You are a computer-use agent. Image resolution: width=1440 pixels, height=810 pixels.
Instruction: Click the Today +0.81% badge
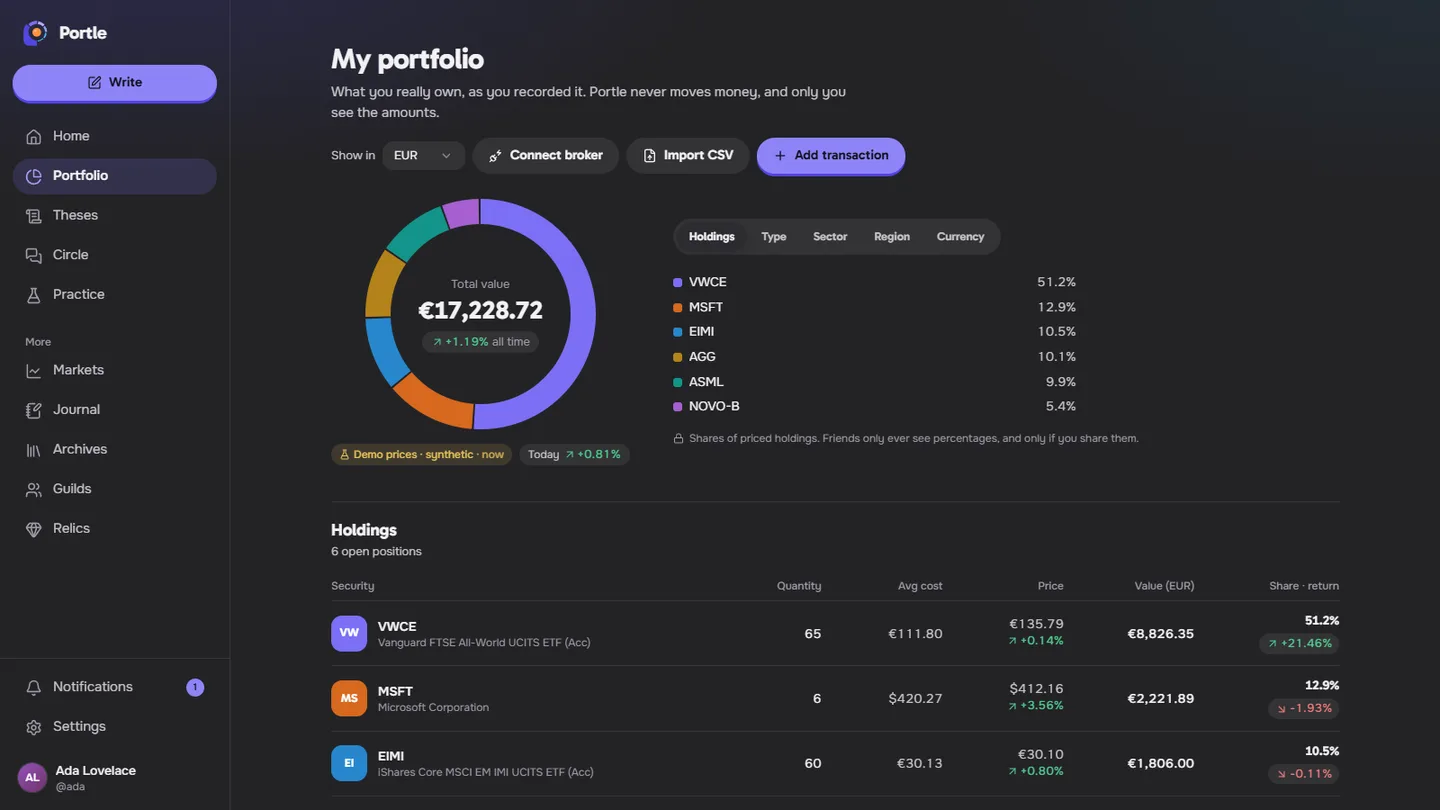(574, 454)
